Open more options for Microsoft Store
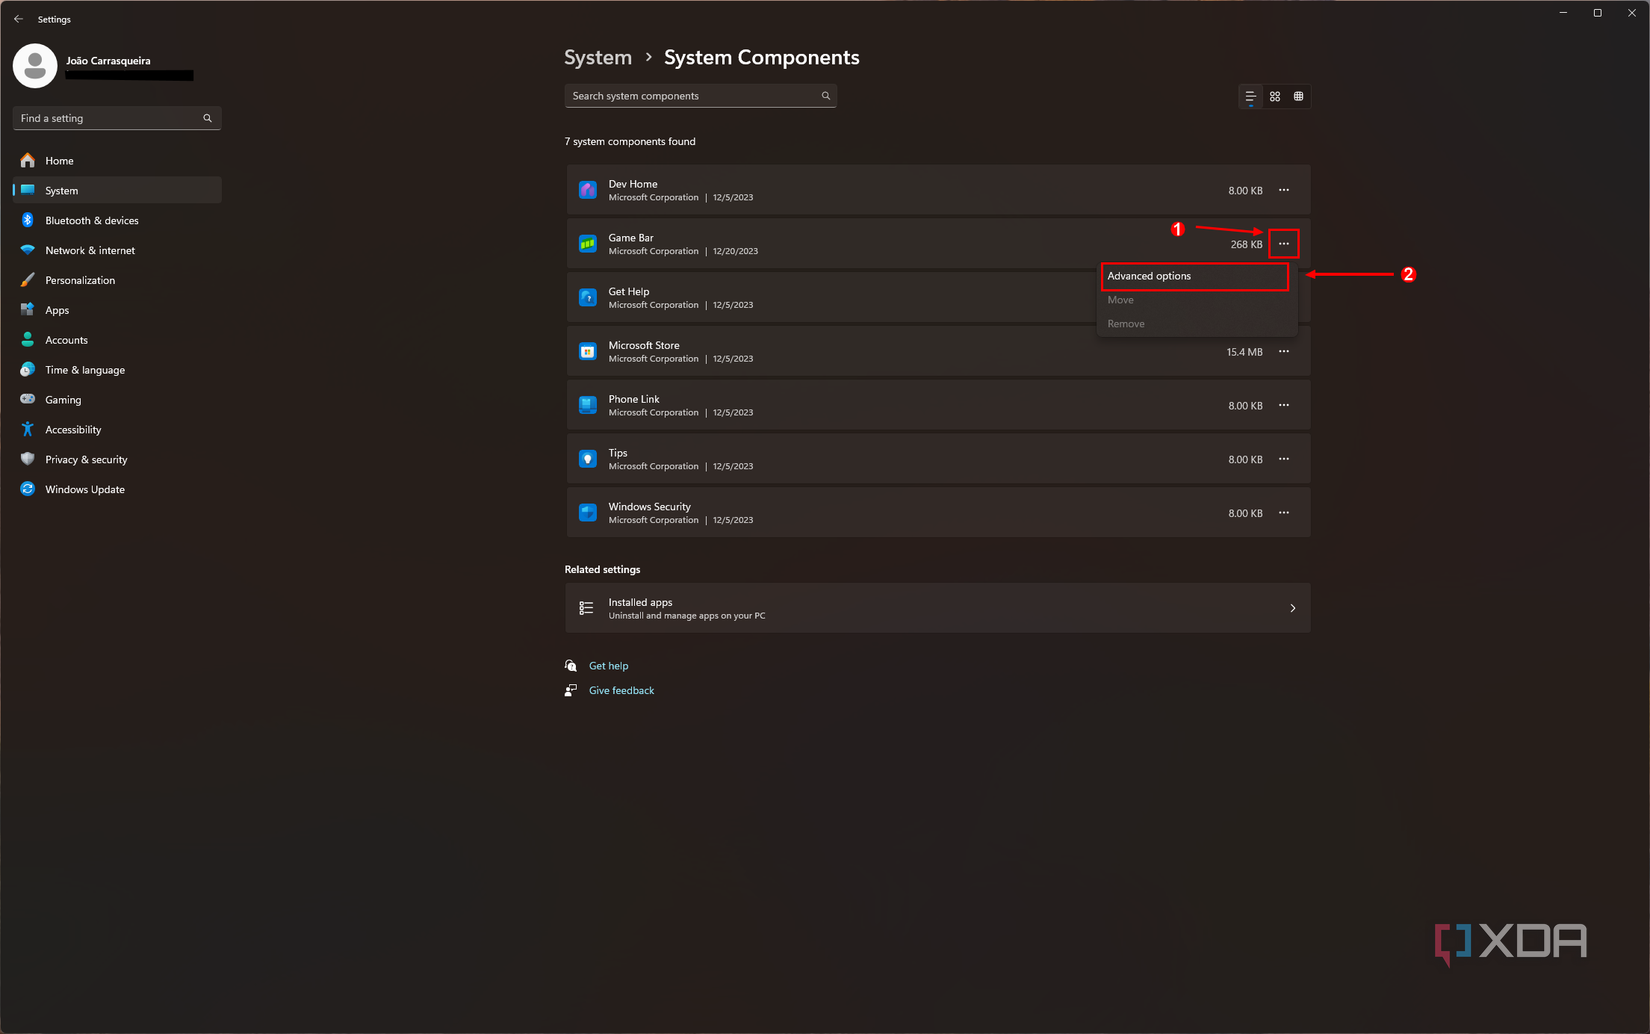This screenshot has width=1650, height=1034. (1284, 351)
